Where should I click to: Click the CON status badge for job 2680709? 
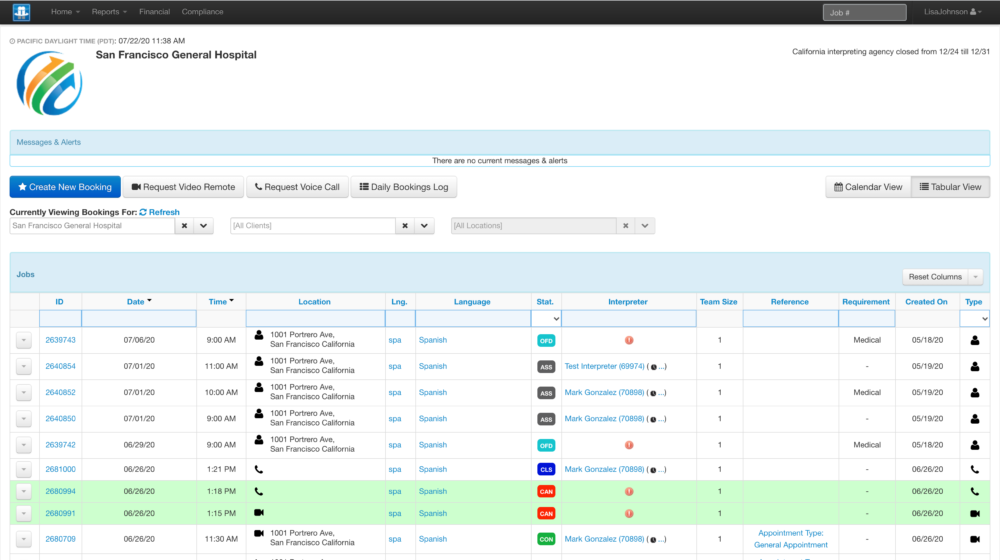click(546, 539)
